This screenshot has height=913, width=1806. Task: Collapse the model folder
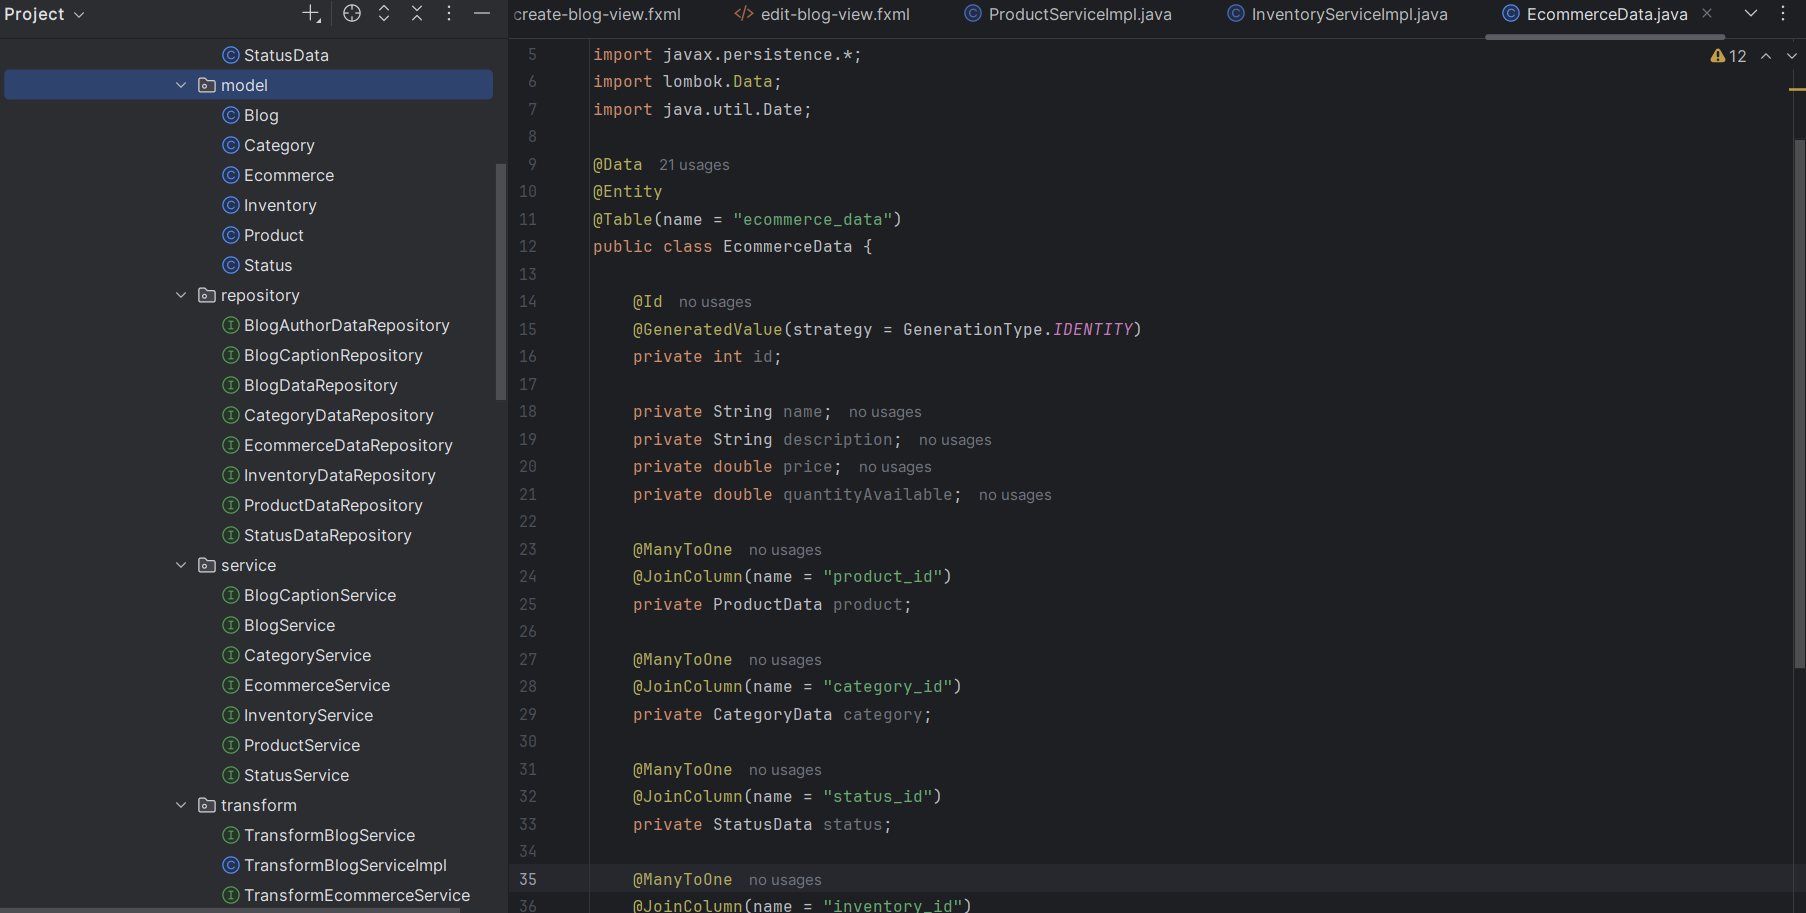click(x=181, y=85)
